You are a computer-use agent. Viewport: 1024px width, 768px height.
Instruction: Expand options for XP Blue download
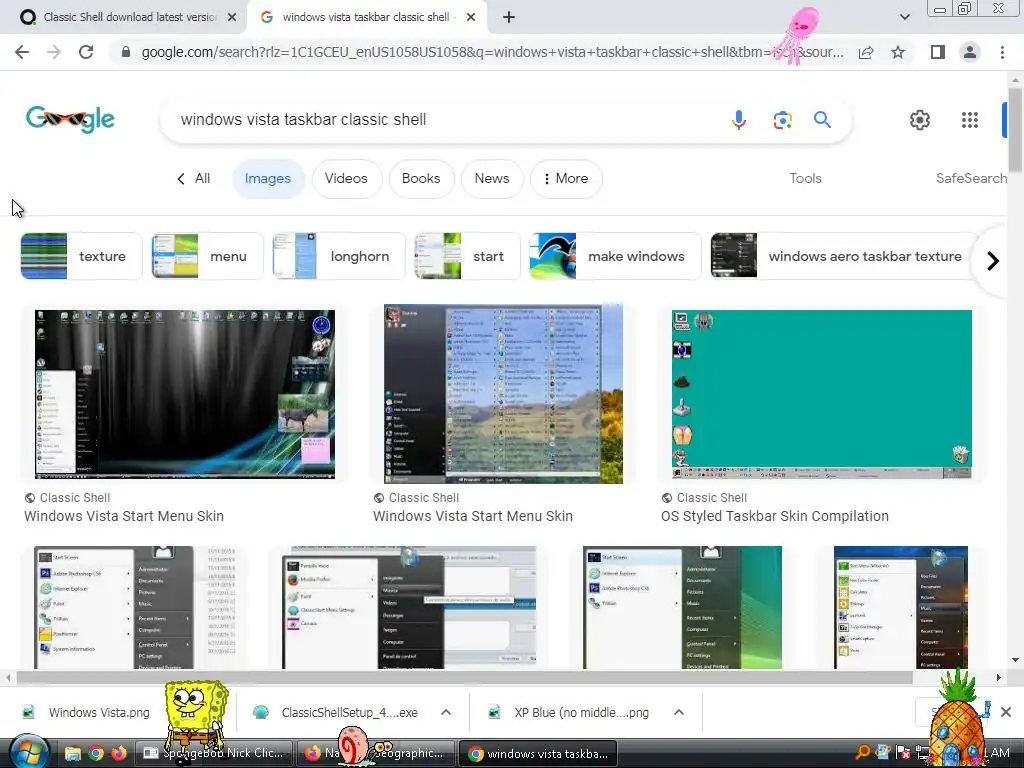pyautogui.click(x=679, y=712)
